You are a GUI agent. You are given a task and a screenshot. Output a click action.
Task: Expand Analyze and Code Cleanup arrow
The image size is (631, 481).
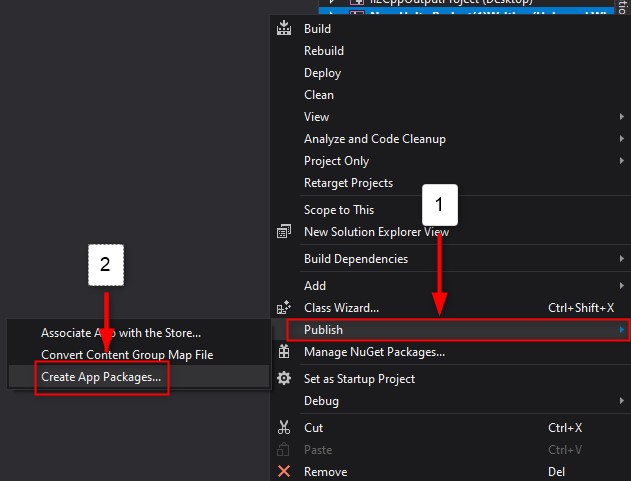click(x=621, y=139)
